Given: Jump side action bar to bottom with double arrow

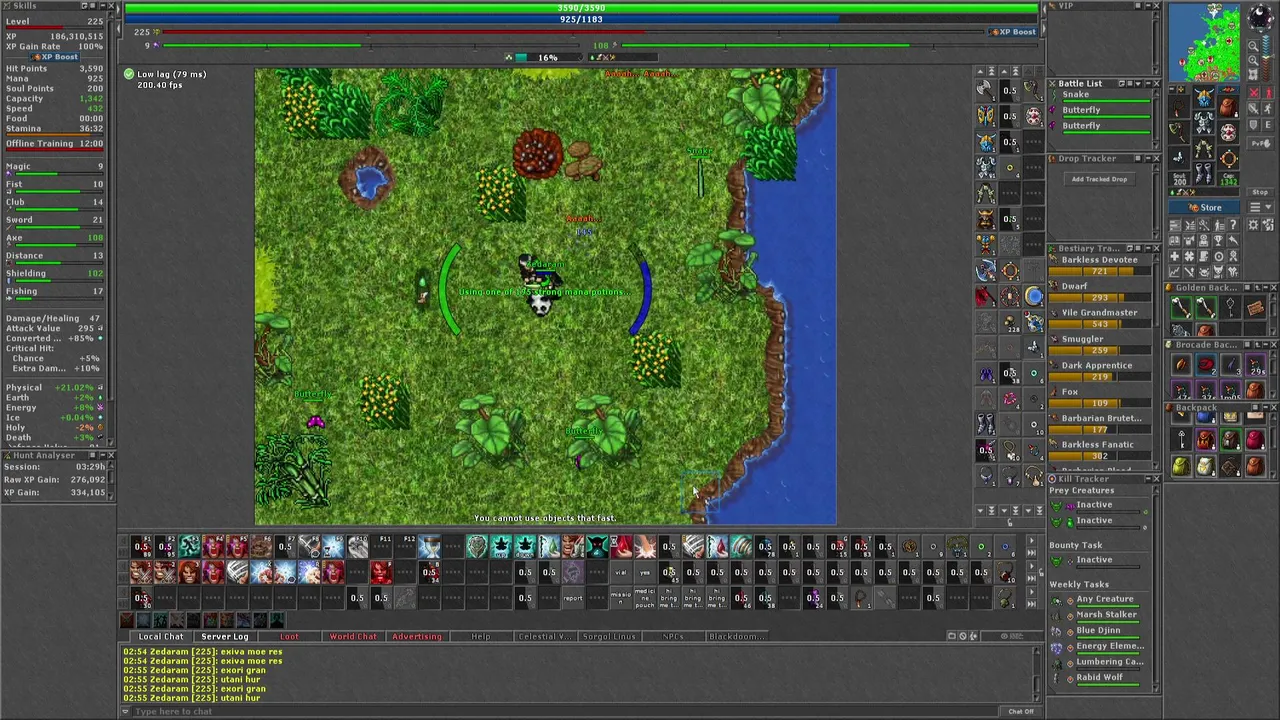Looking at the screenshot, I should [x=992, y=510].
